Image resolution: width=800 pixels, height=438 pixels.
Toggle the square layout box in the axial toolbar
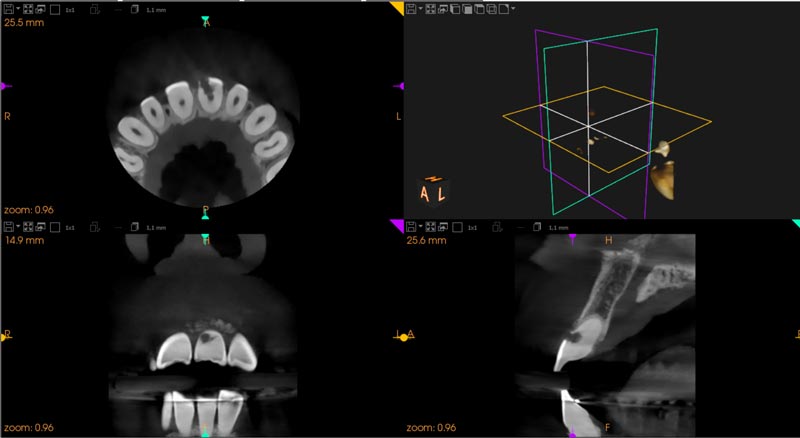(x=54, y=8)
